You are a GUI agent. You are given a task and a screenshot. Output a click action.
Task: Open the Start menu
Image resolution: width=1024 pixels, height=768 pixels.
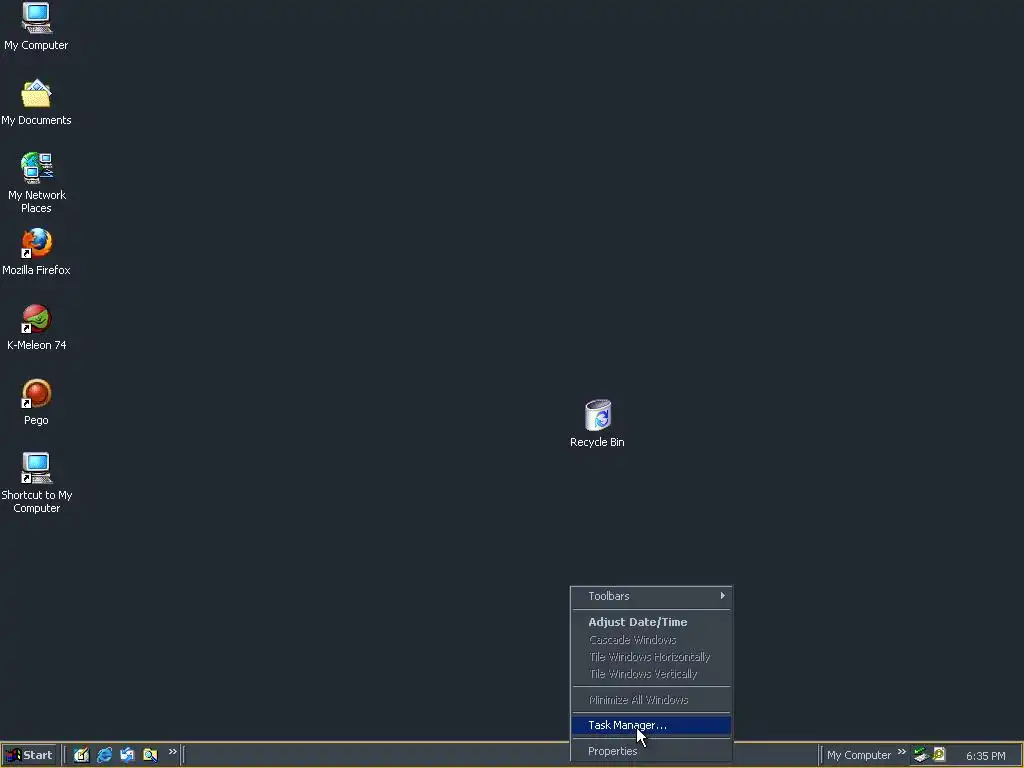(29, 755)
